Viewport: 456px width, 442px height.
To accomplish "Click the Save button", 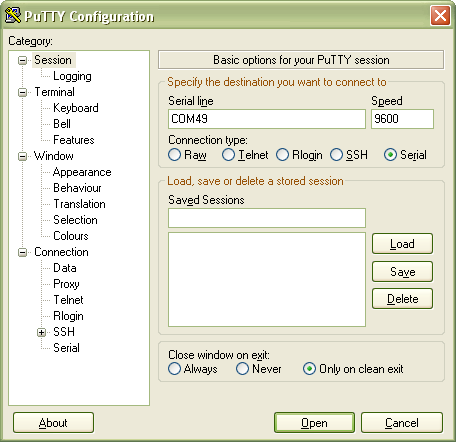I will (402, 272).
